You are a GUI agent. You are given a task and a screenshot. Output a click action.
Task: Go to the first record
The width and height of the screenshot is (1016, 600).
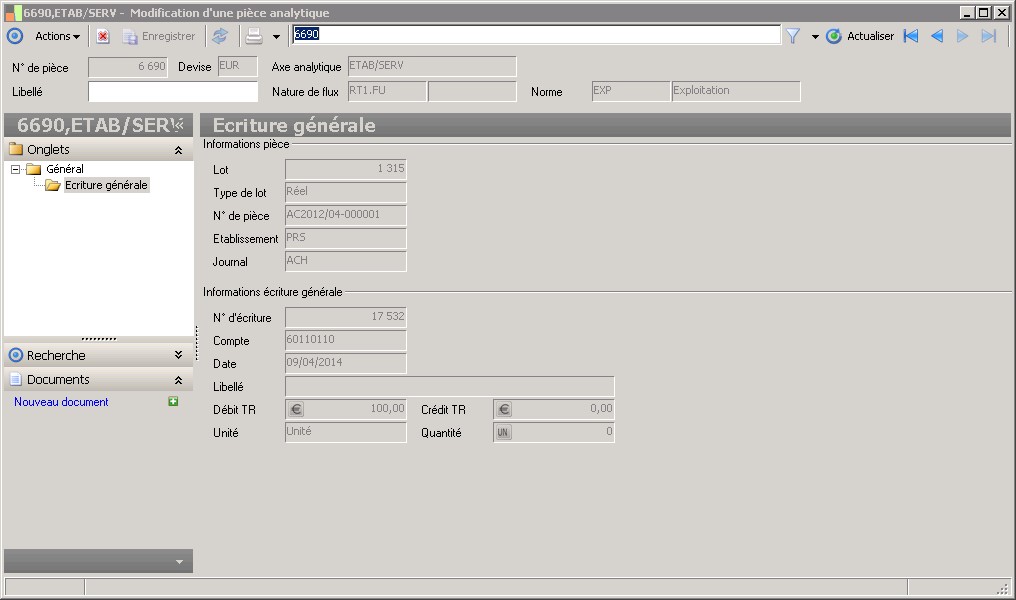910,36
